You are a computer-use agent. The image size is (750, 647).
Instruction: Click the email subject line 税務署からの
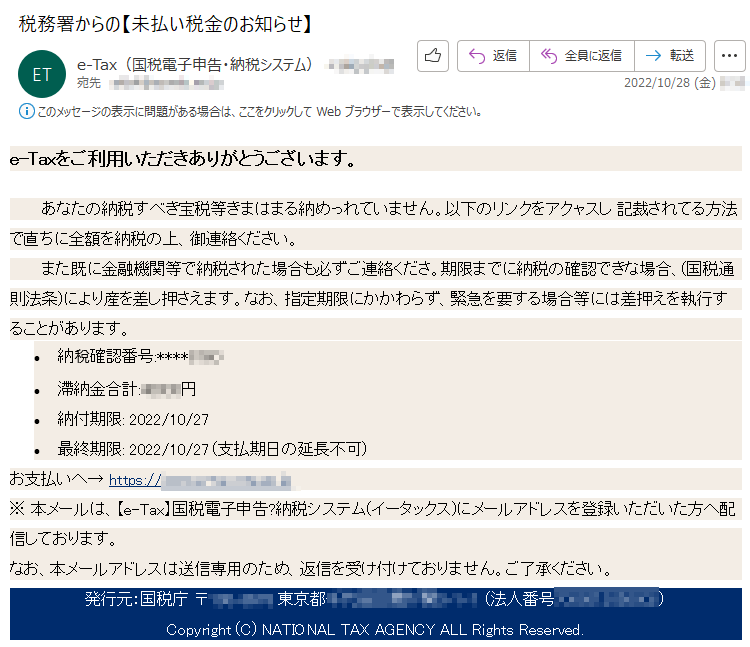tap(165, 23)
